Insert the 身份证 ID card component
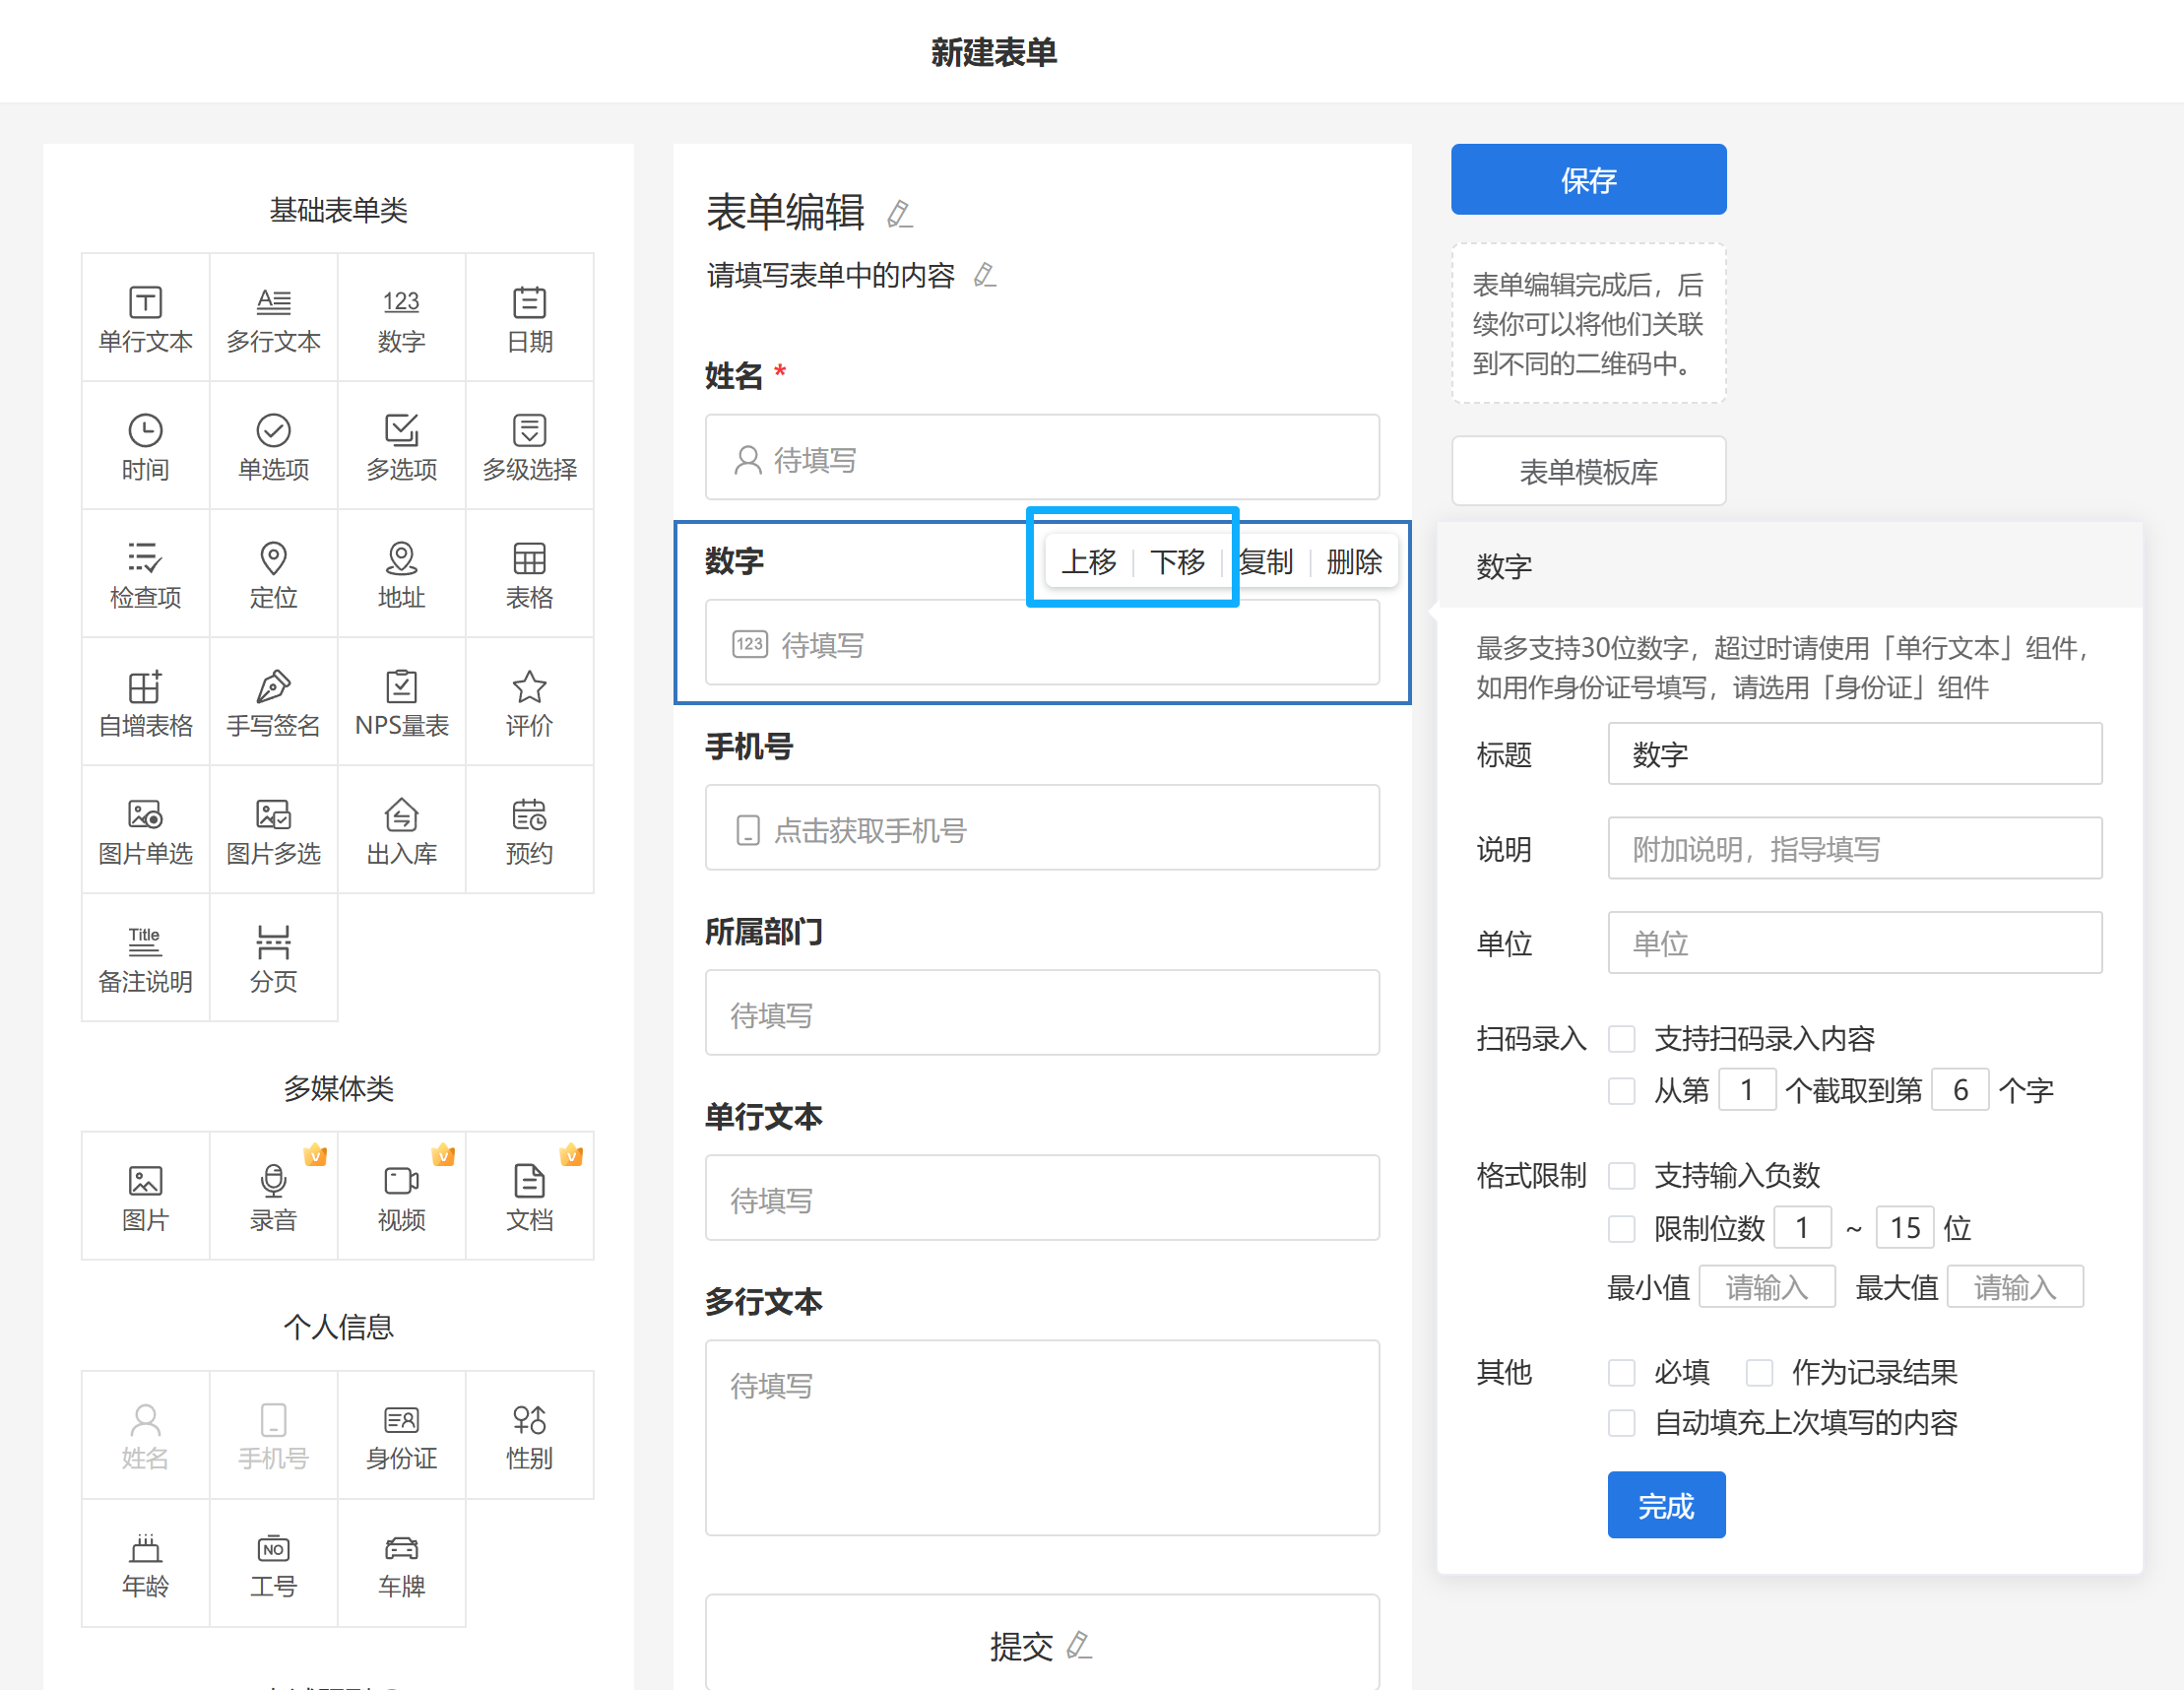This screenshot has height=1690, width=2184. pyautogui.click(x=401, y=1435)
